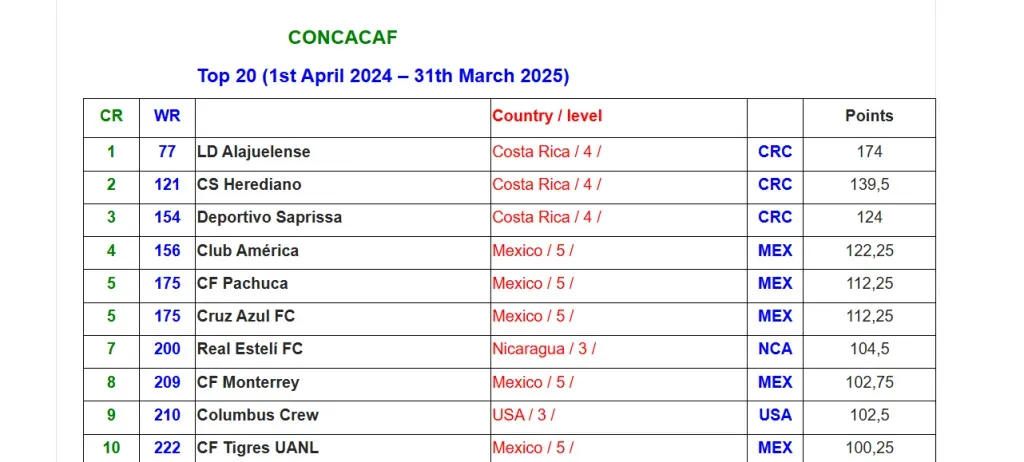Select the USA / 3 / country cell
1024x462 pixels.
point(524,415)
